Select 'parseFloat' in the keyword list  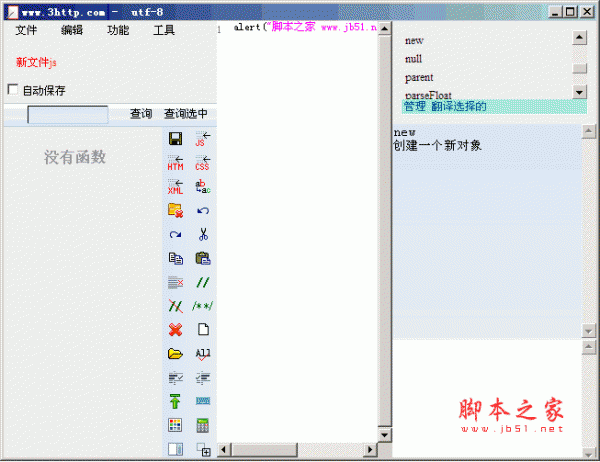click(x=428, y=95)
